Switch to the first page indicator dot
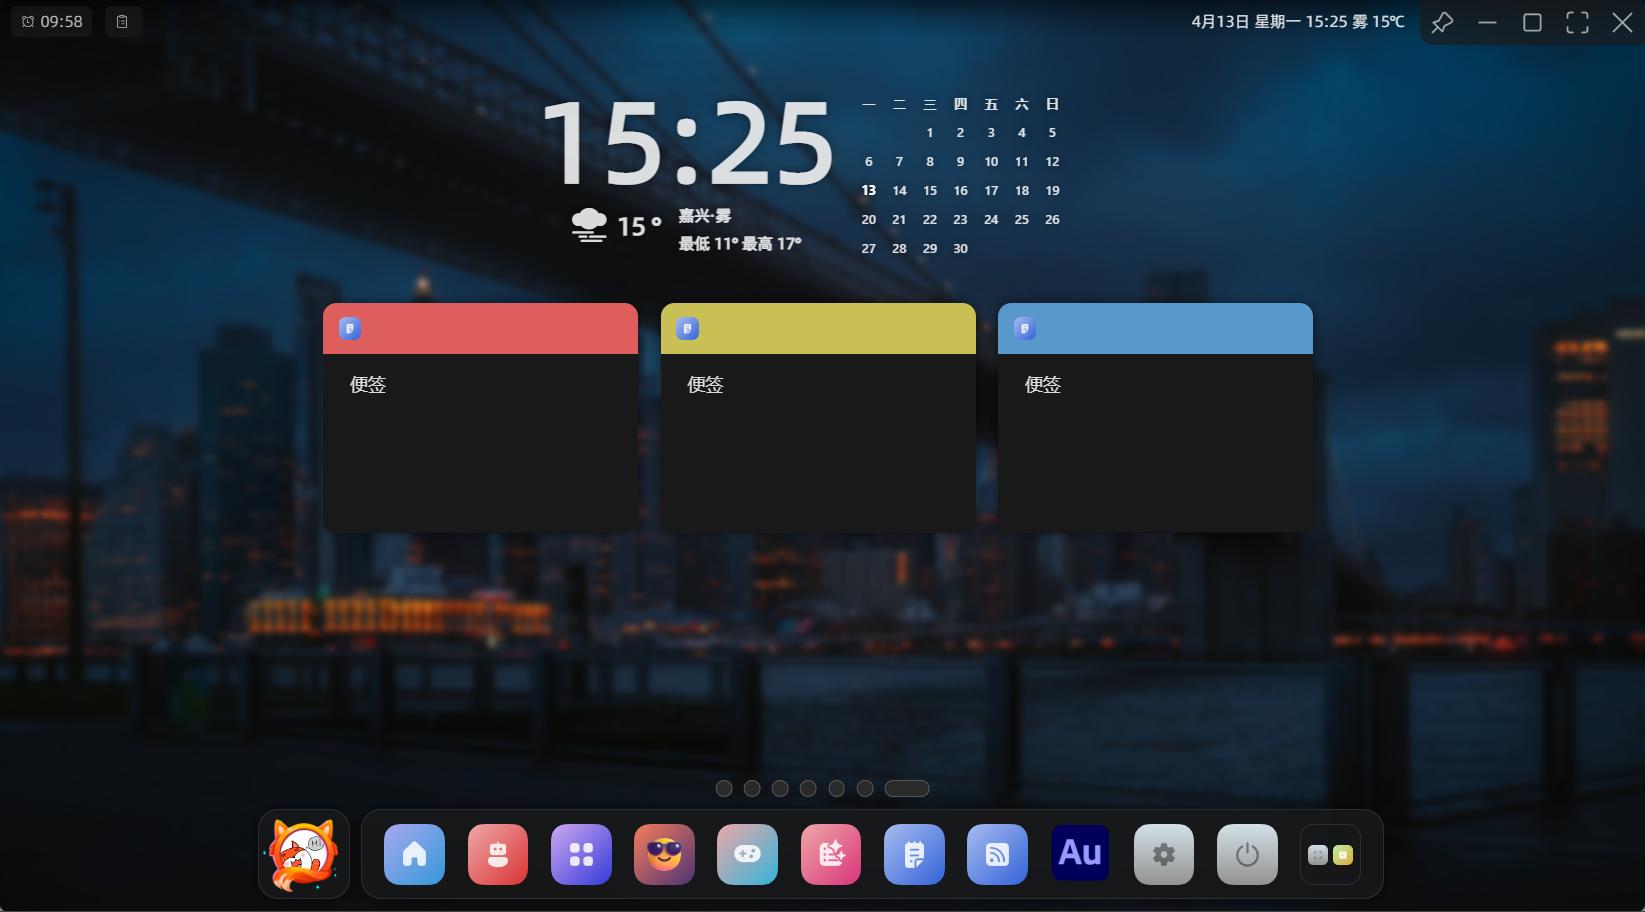This screenshot has width=1645, height=912. click(724, 788)
